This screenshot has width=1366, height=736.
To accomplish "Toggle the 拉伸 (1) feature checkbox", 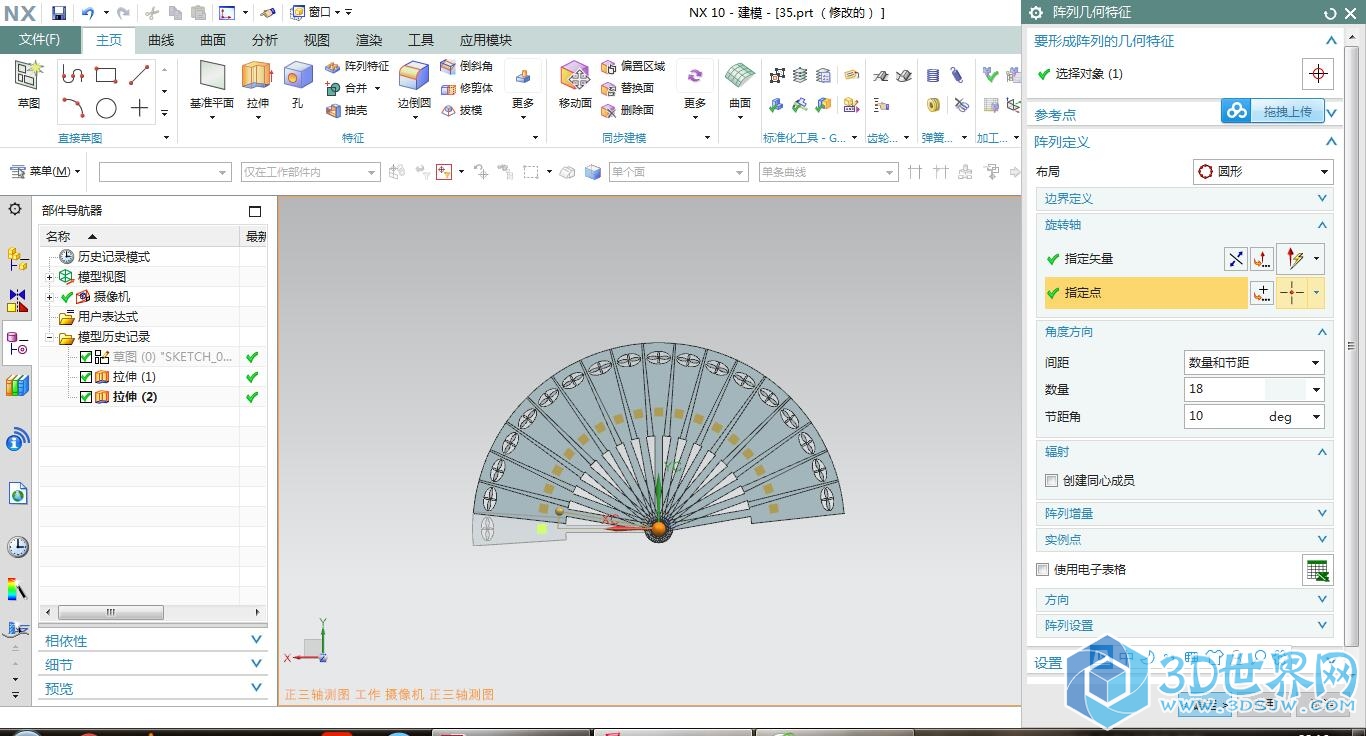I will click(x=86, y=377).
